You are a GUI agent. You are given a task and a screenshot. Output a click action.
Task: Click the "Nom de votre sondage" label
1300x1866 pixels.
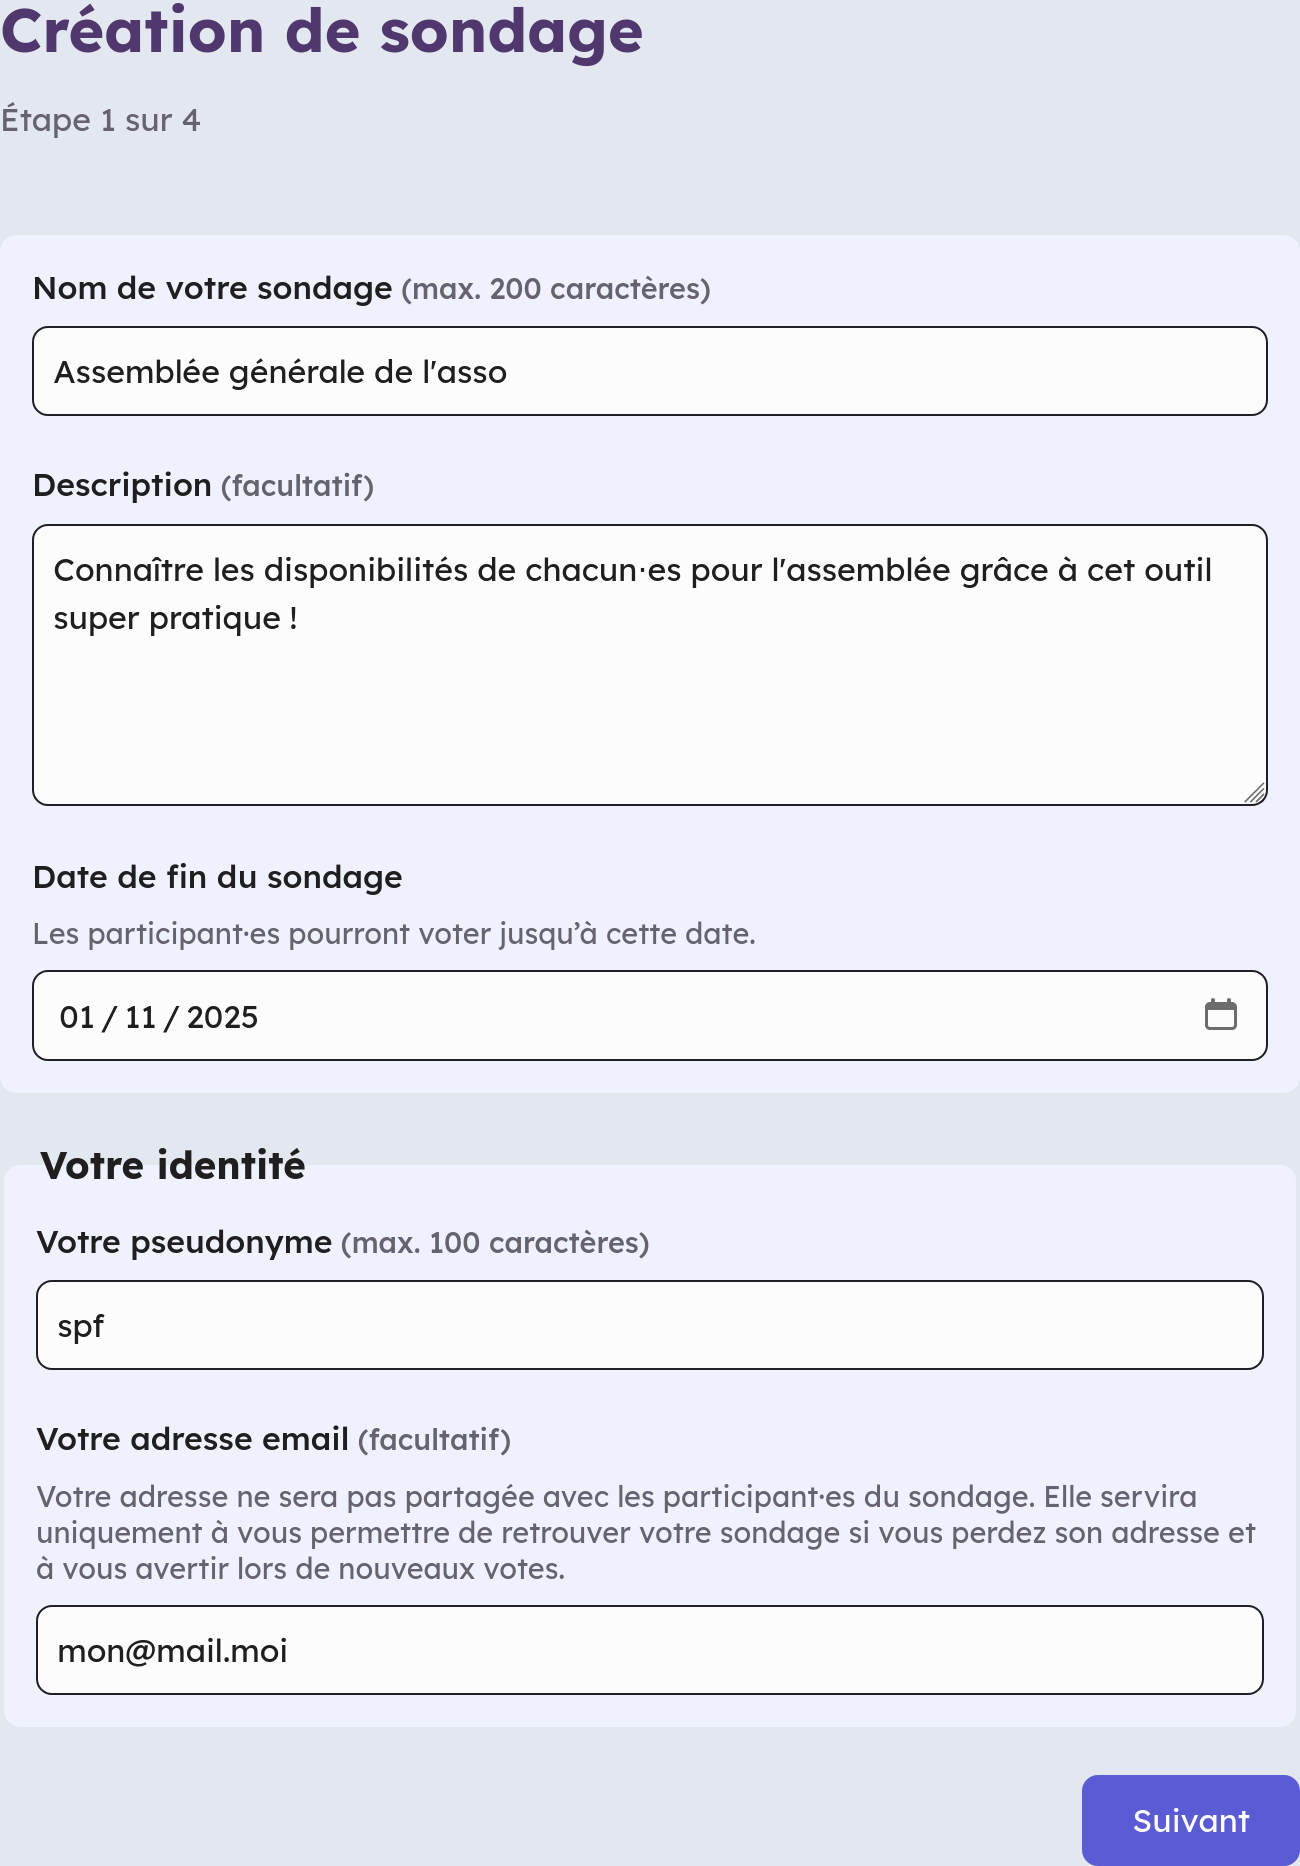pos(212,288)
